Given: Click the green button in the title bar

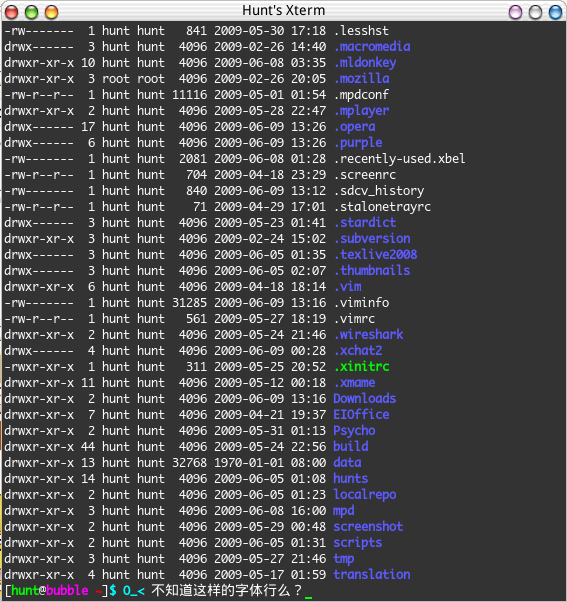Looking at the screenshot, I should point(31,12).
